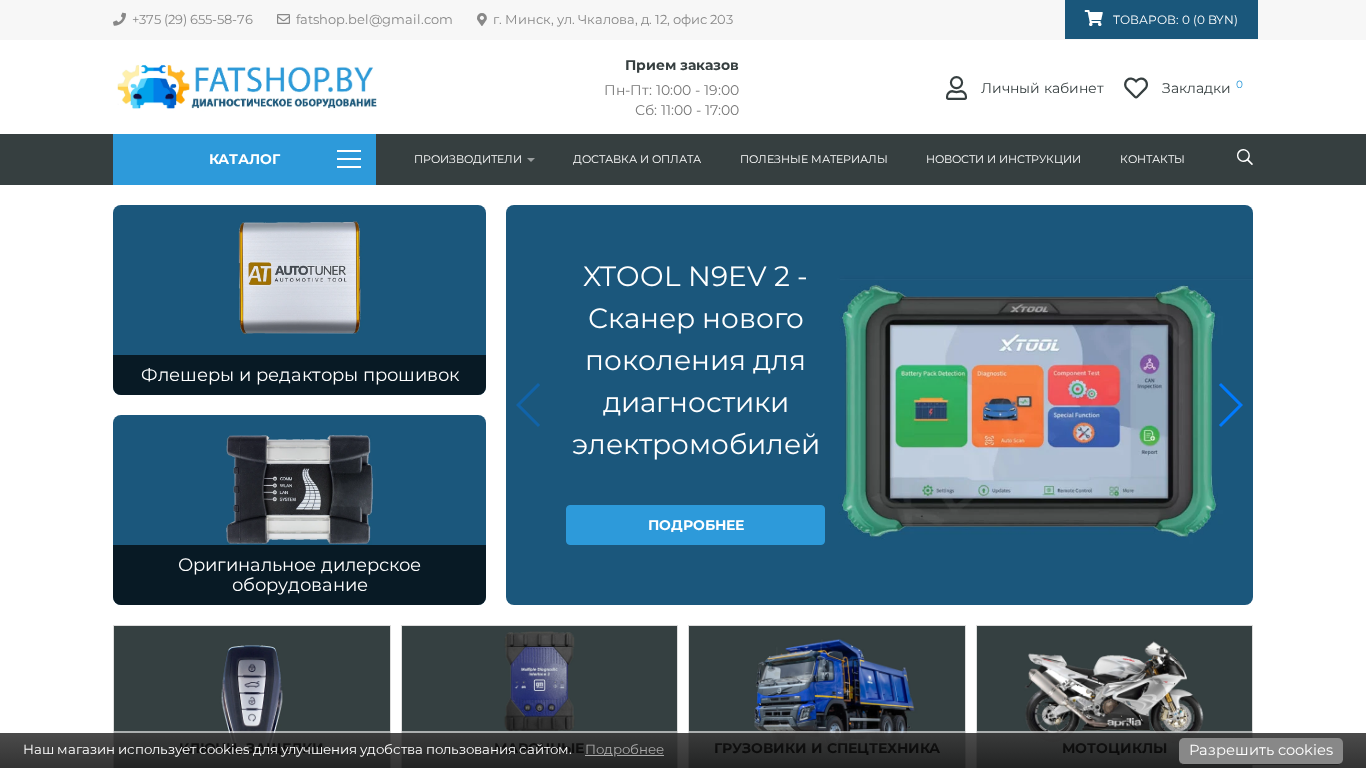Open Флешеры и редакторы прошивок category banner
This screenshot has width=1366, height=768.
pyautogui.click(x=299, y=300)
